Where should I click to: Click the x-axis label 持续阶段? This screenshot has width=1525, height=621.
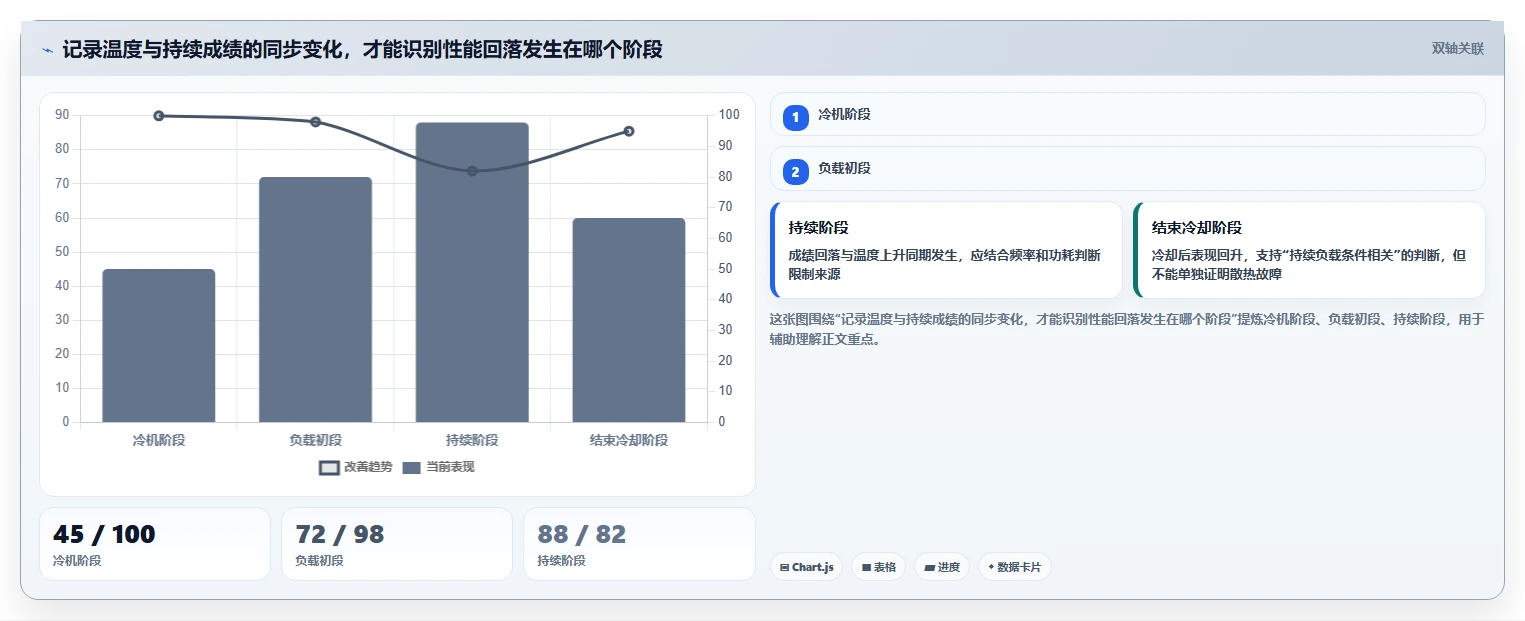click(x=472, y=440)
